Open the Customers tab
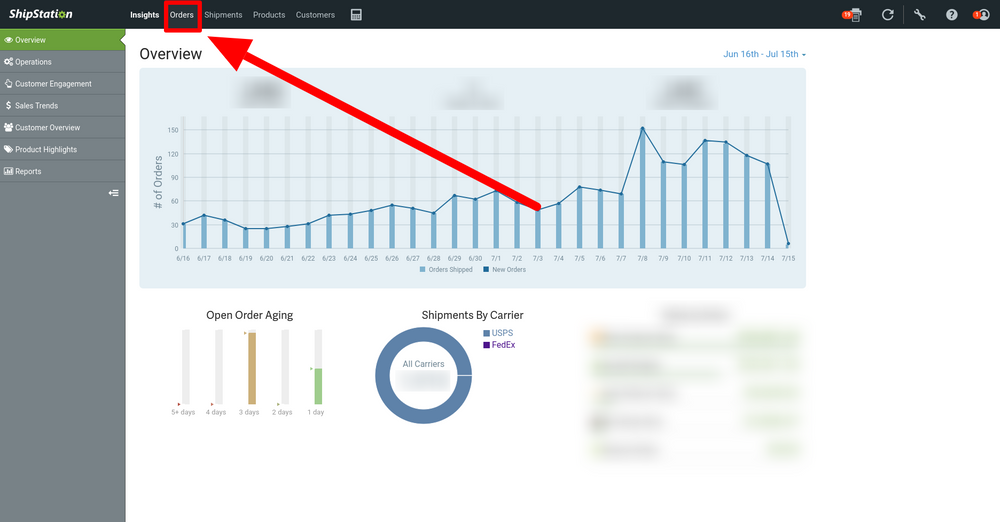The width and height of the screenshot is (1000, 522). click(x=315, y=15)
